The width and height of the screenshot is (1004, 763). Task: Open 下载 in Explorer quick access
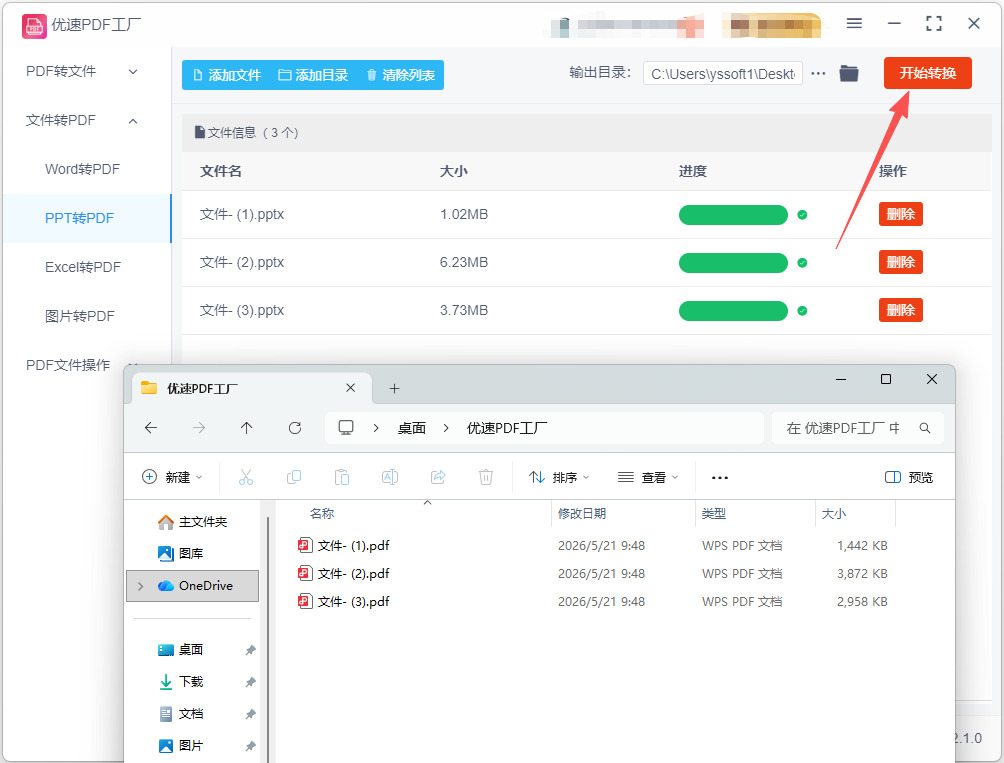pos(181,682)
